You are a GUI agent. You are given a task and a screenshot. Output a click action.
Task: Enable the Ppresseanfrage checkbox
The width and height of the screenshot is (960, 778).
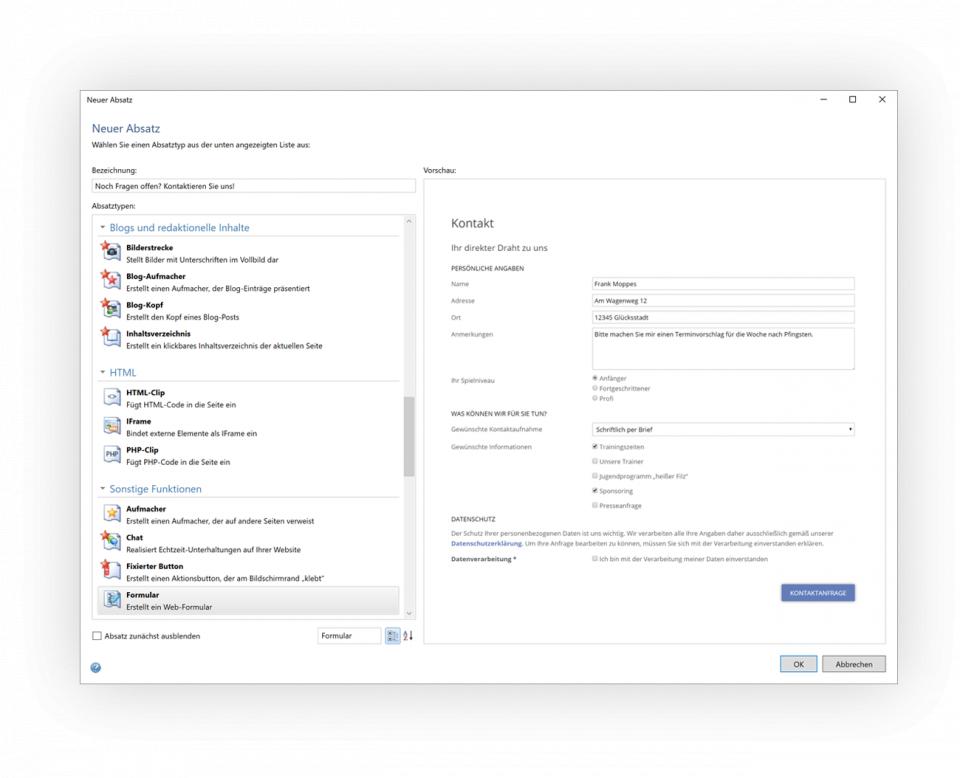click(x=593, y=506)
